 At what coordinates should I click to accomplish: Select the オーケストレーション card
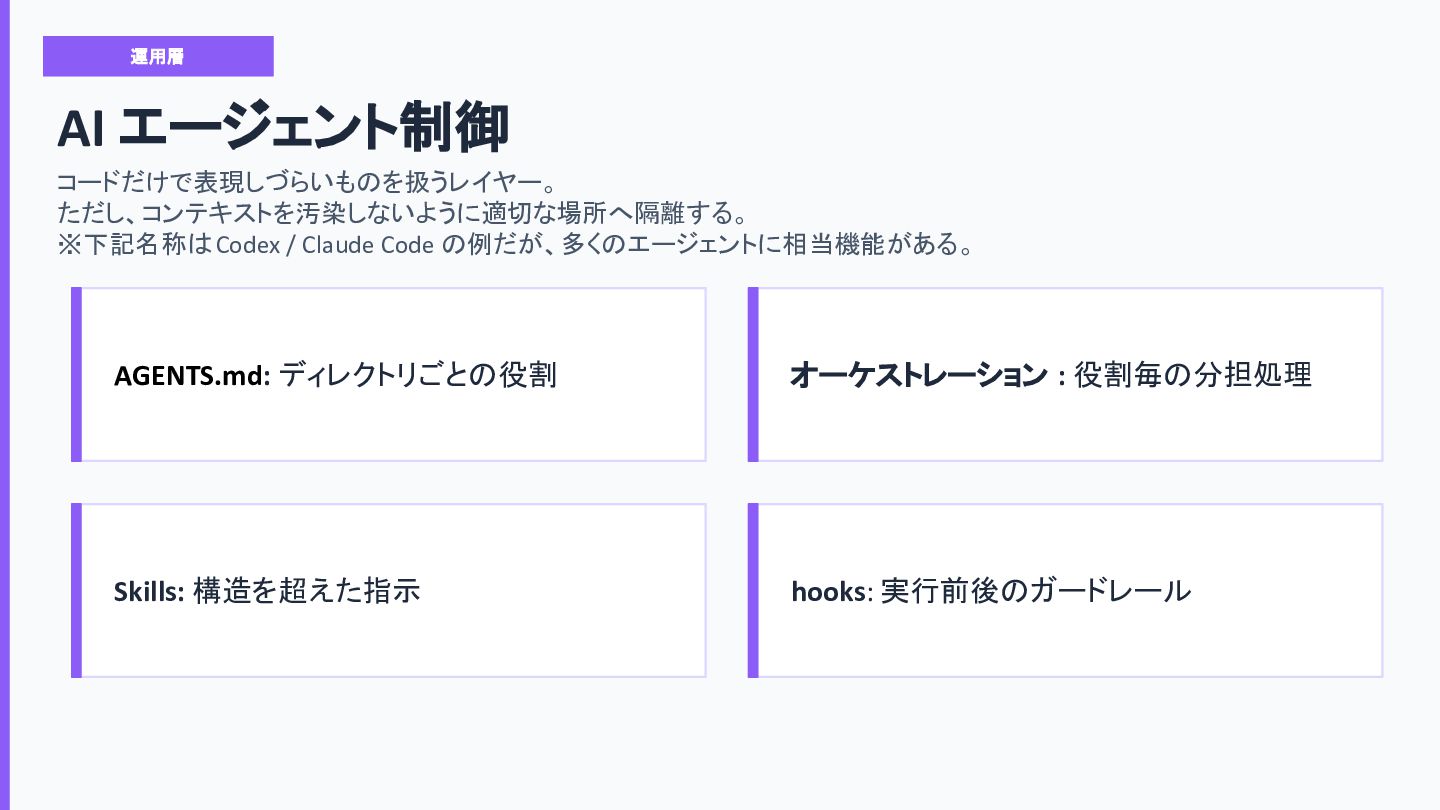1065,375
